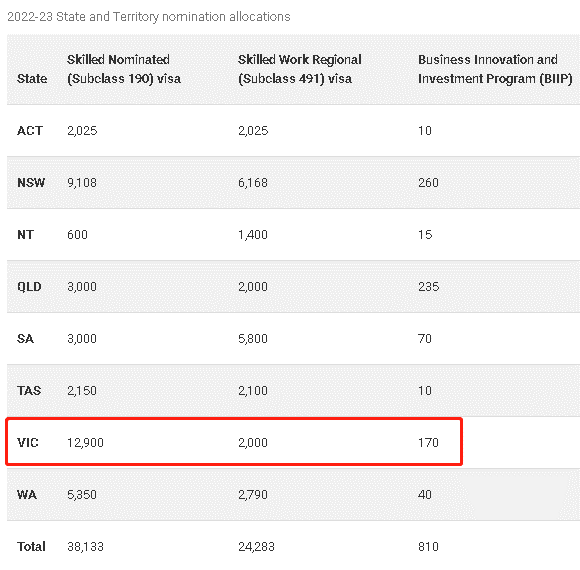Click the ACT row label
Viewport: 580px width, 570px height.
click(30, 131)
